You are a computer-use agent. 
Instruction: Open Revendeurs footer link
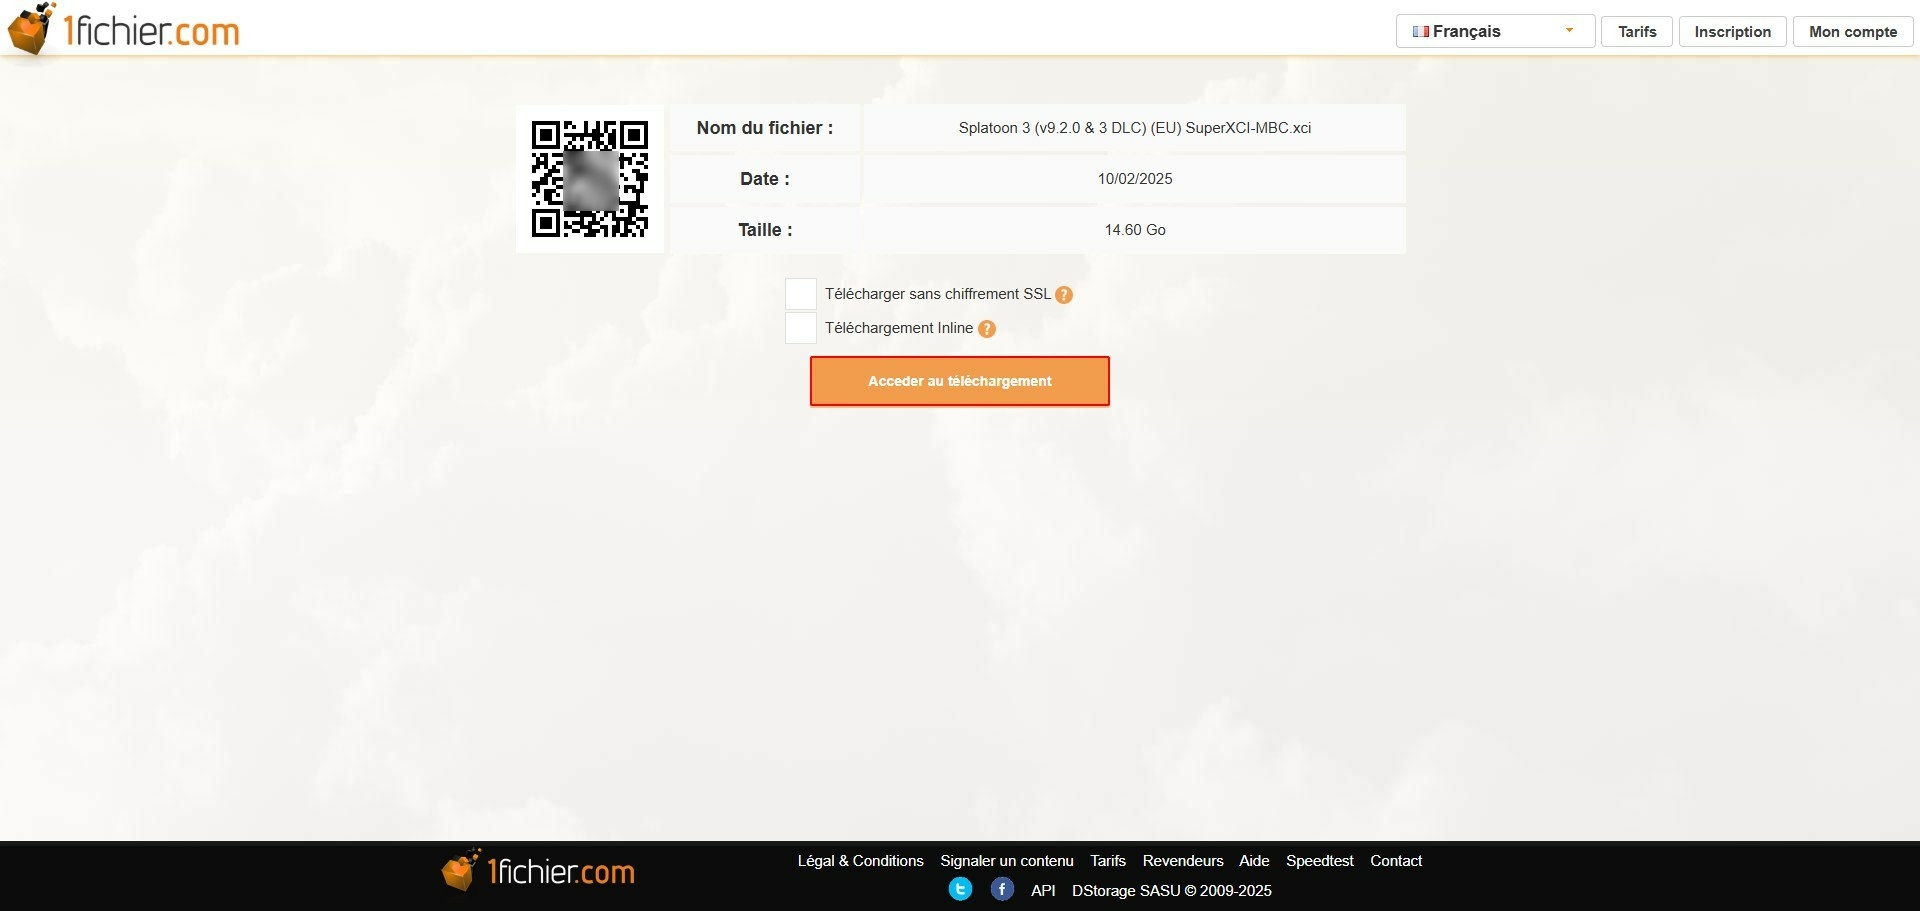coord(1183,861)
